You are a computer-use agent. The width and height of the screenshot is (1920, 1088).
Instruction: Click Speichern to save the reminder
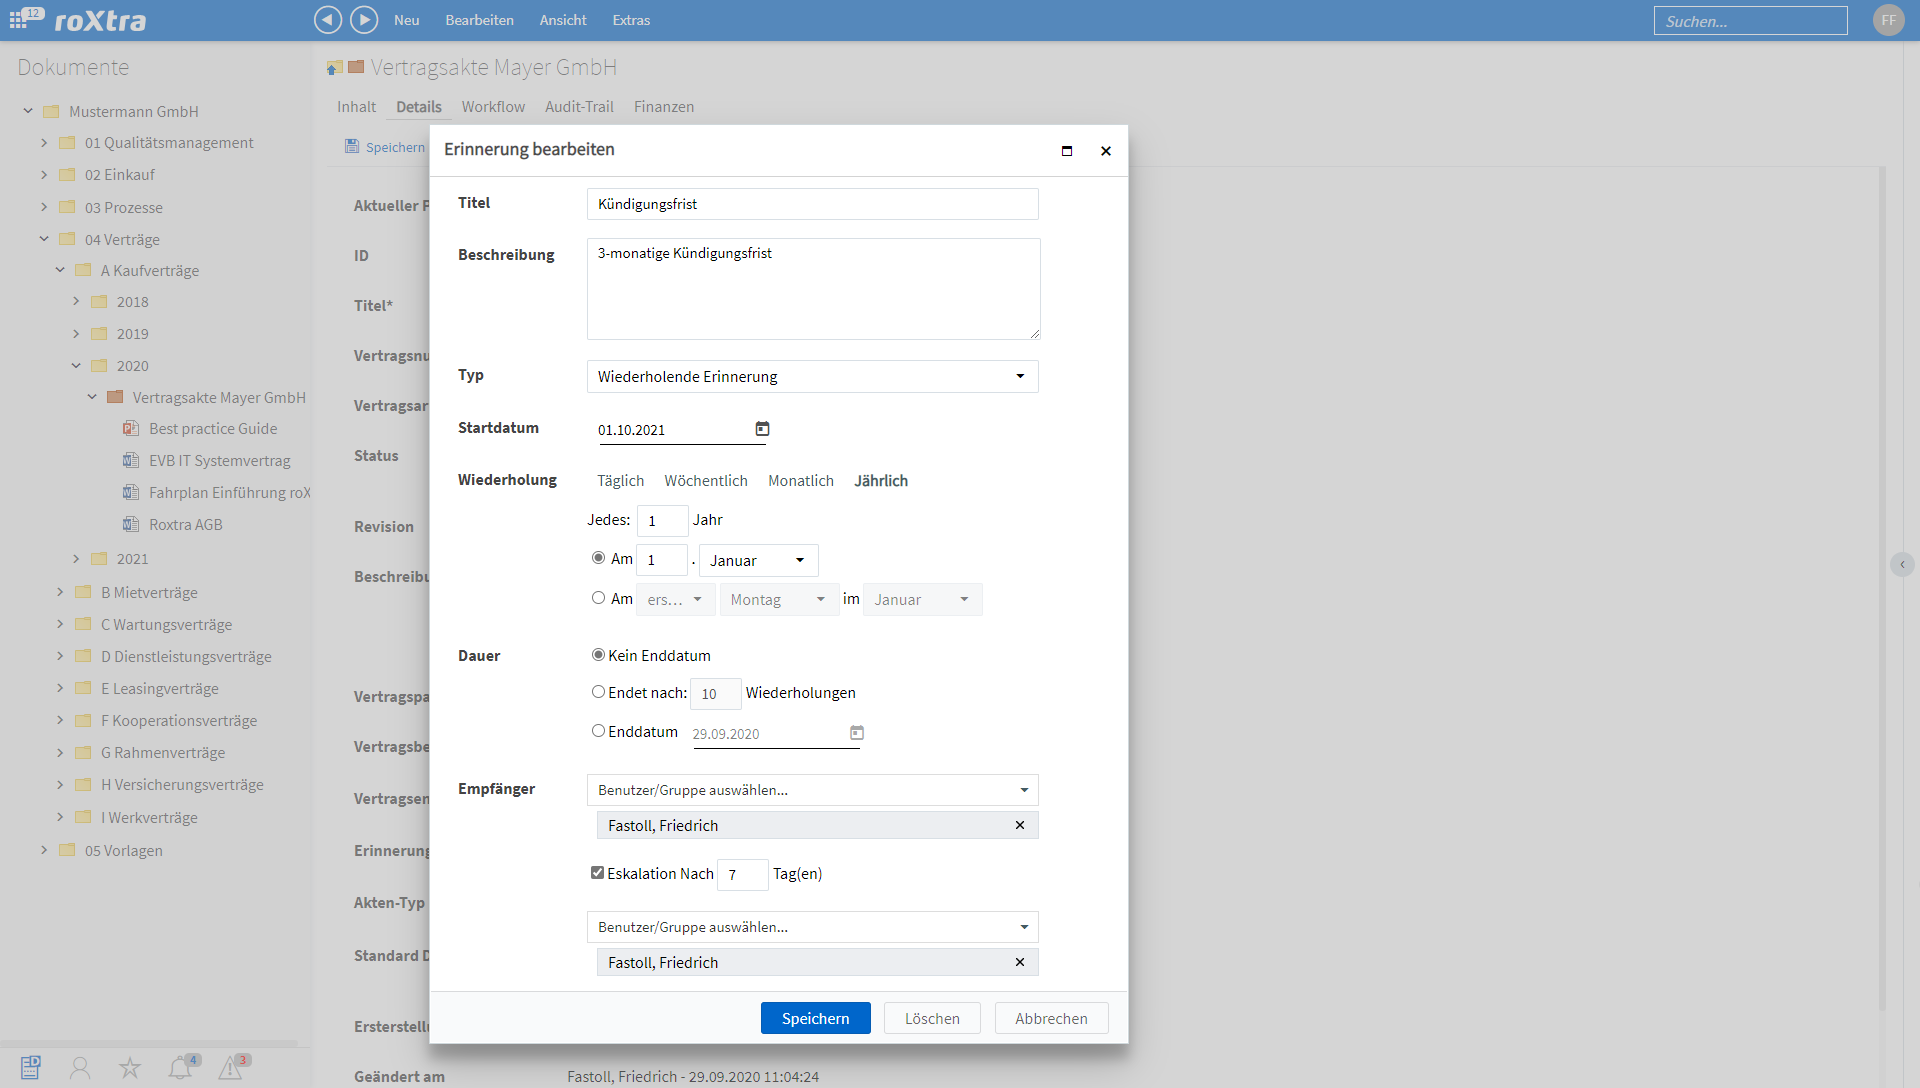pos(815,1017)
